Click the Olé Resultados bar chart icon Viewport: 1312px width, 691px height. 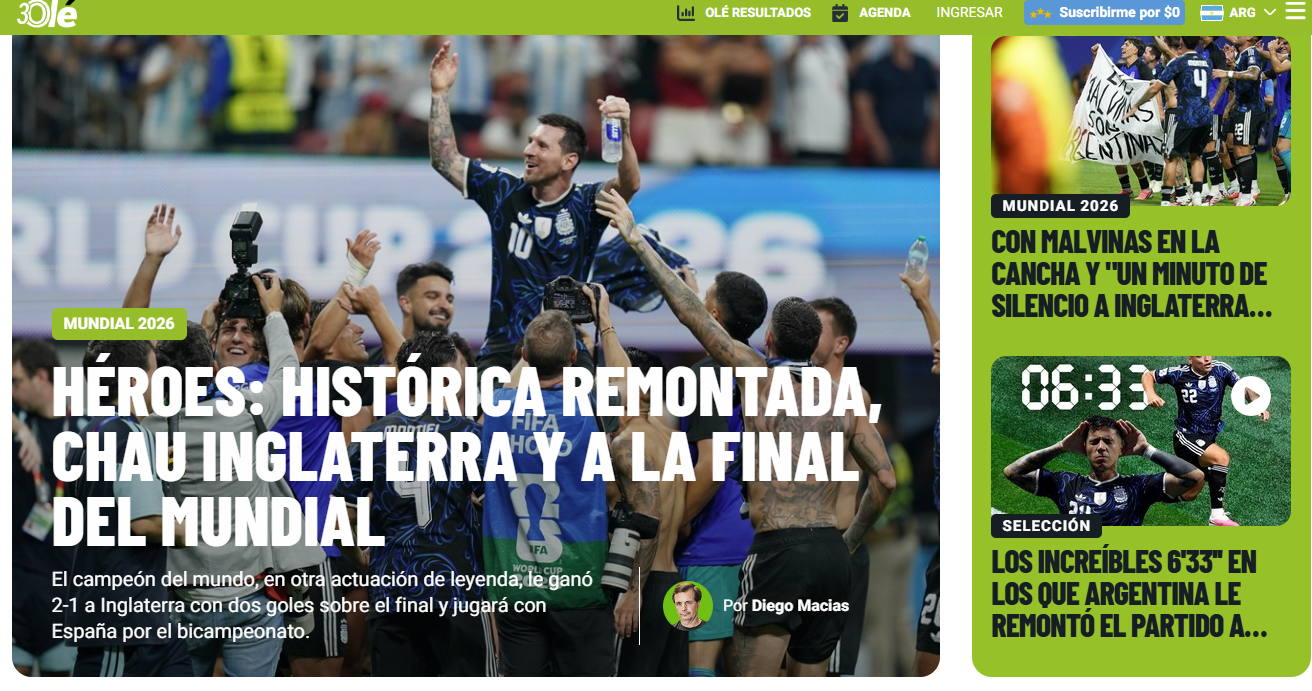[686, 13]
